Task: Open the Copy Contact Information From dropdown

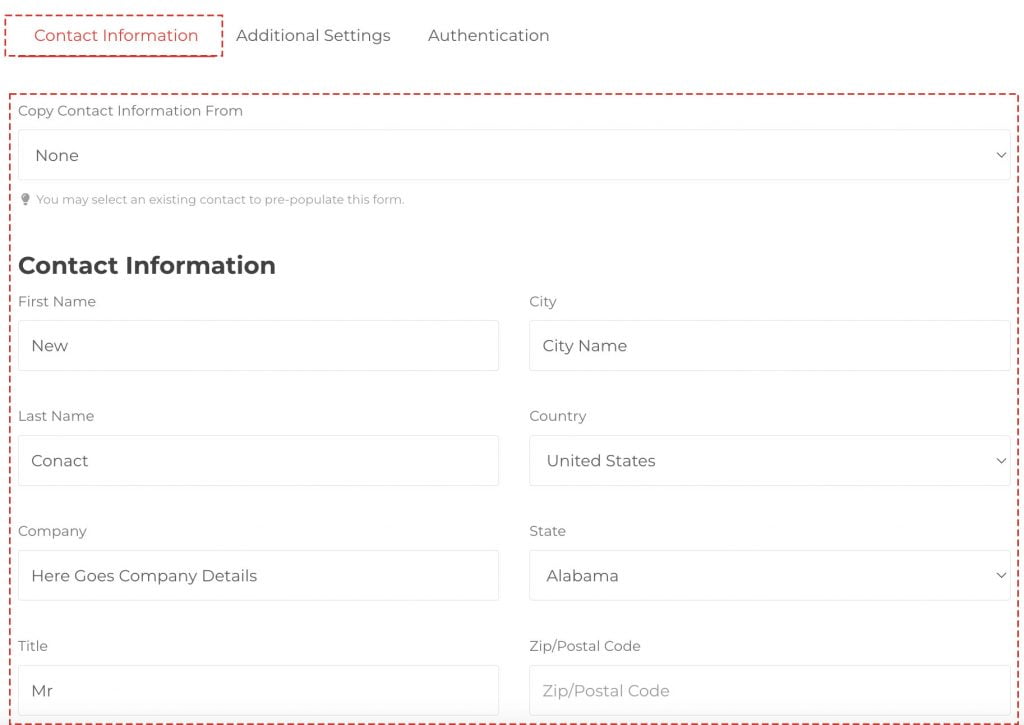Action: point(514,155)
